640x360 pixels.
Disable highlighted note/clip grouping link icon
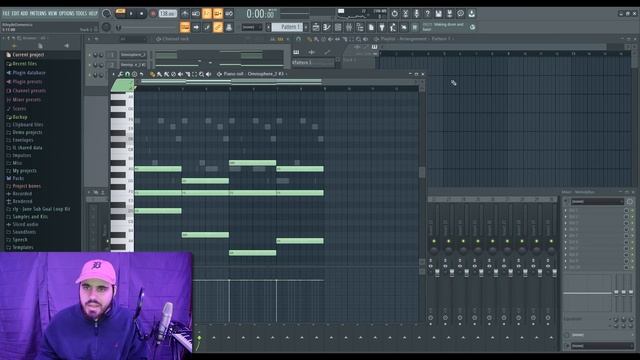pos(218,27)
